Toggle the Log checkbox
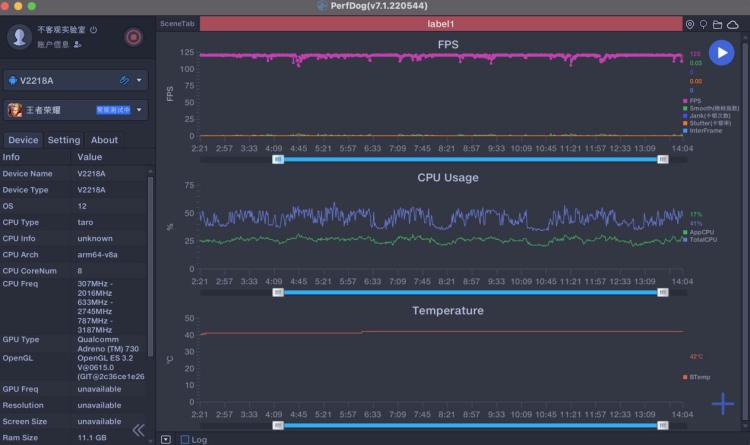 tap(185, 439)
